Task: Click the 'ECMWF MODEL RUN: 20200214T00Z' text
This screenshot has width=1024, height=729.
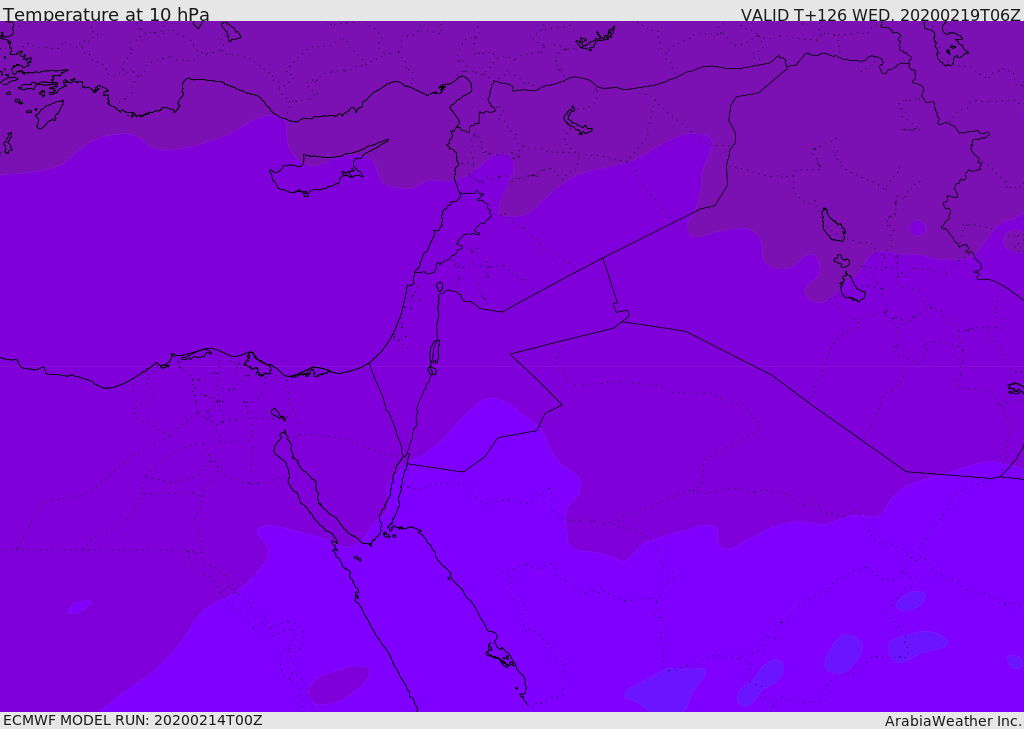Action: [x=133, y=720]
